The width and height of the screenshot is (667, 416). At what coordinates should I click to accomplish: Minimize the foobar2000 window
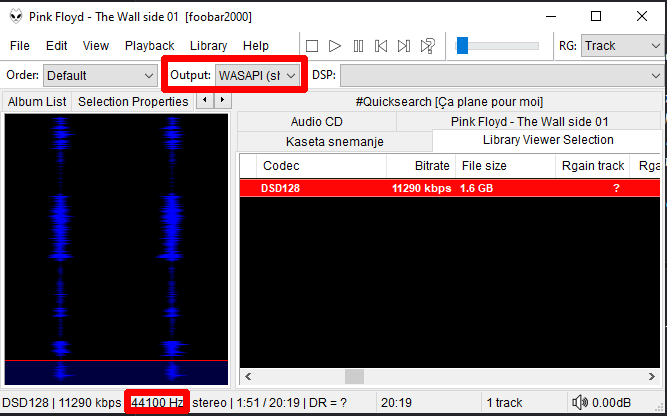click(x=551, y=17)
